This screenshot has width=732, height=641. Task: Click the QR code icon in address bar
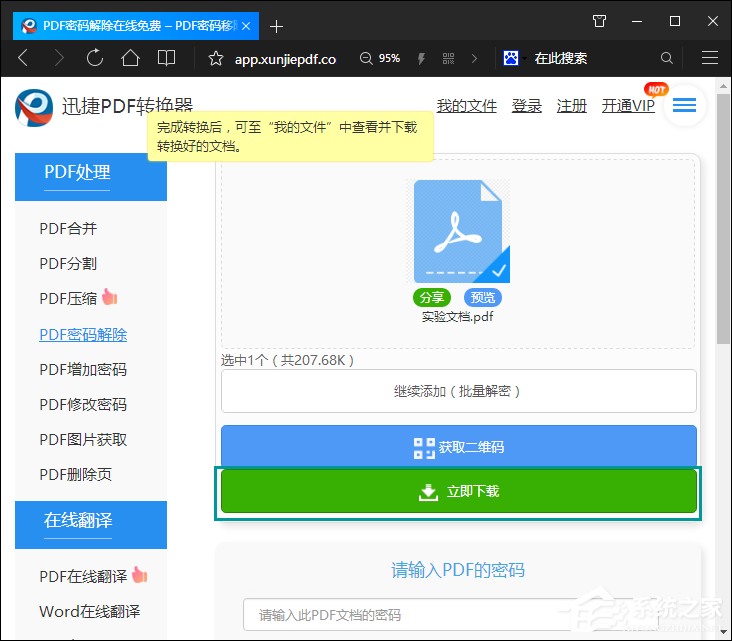448,59
